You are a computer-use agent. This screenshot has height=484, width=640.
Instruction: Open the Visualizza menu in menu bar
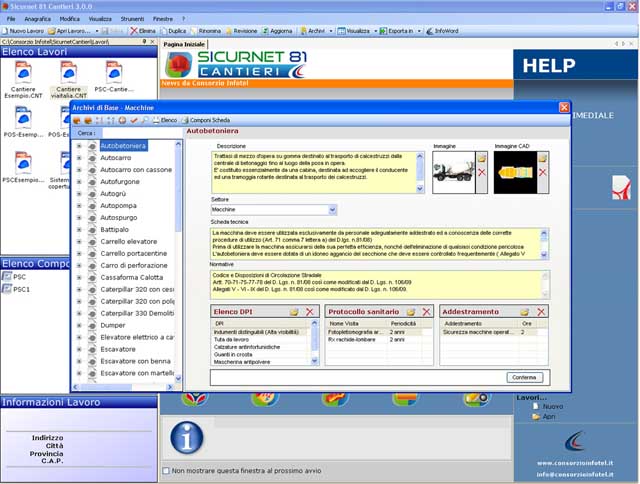pyautogui.click(x=100, y=19)
